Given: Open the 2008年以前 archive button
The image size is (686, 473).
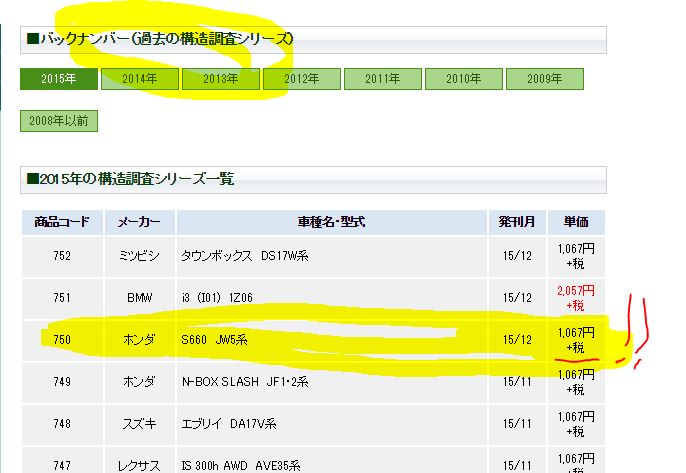Looking at the screenshot, I should pos(59,121).
